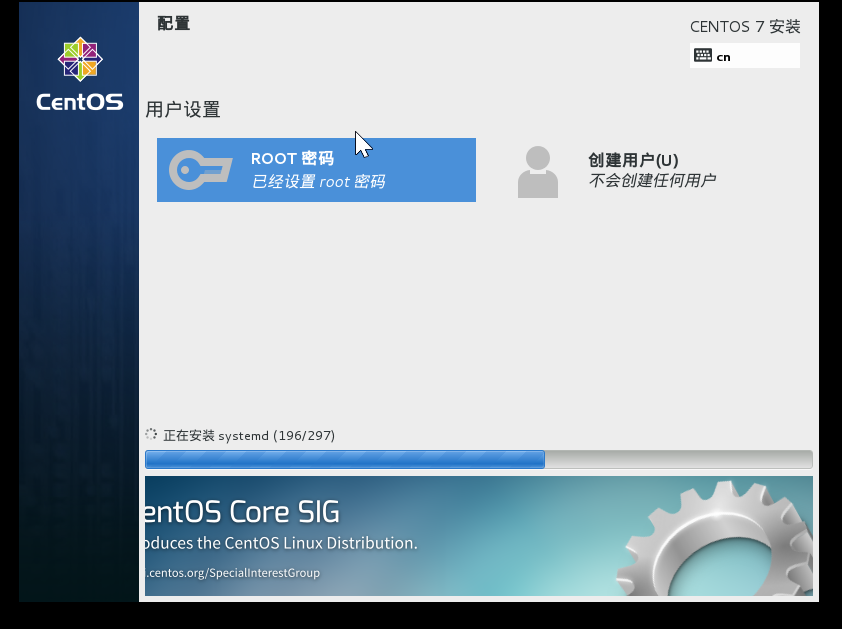
Task: Click the gray user silhouette icon
Action: [x=538, y=172]
